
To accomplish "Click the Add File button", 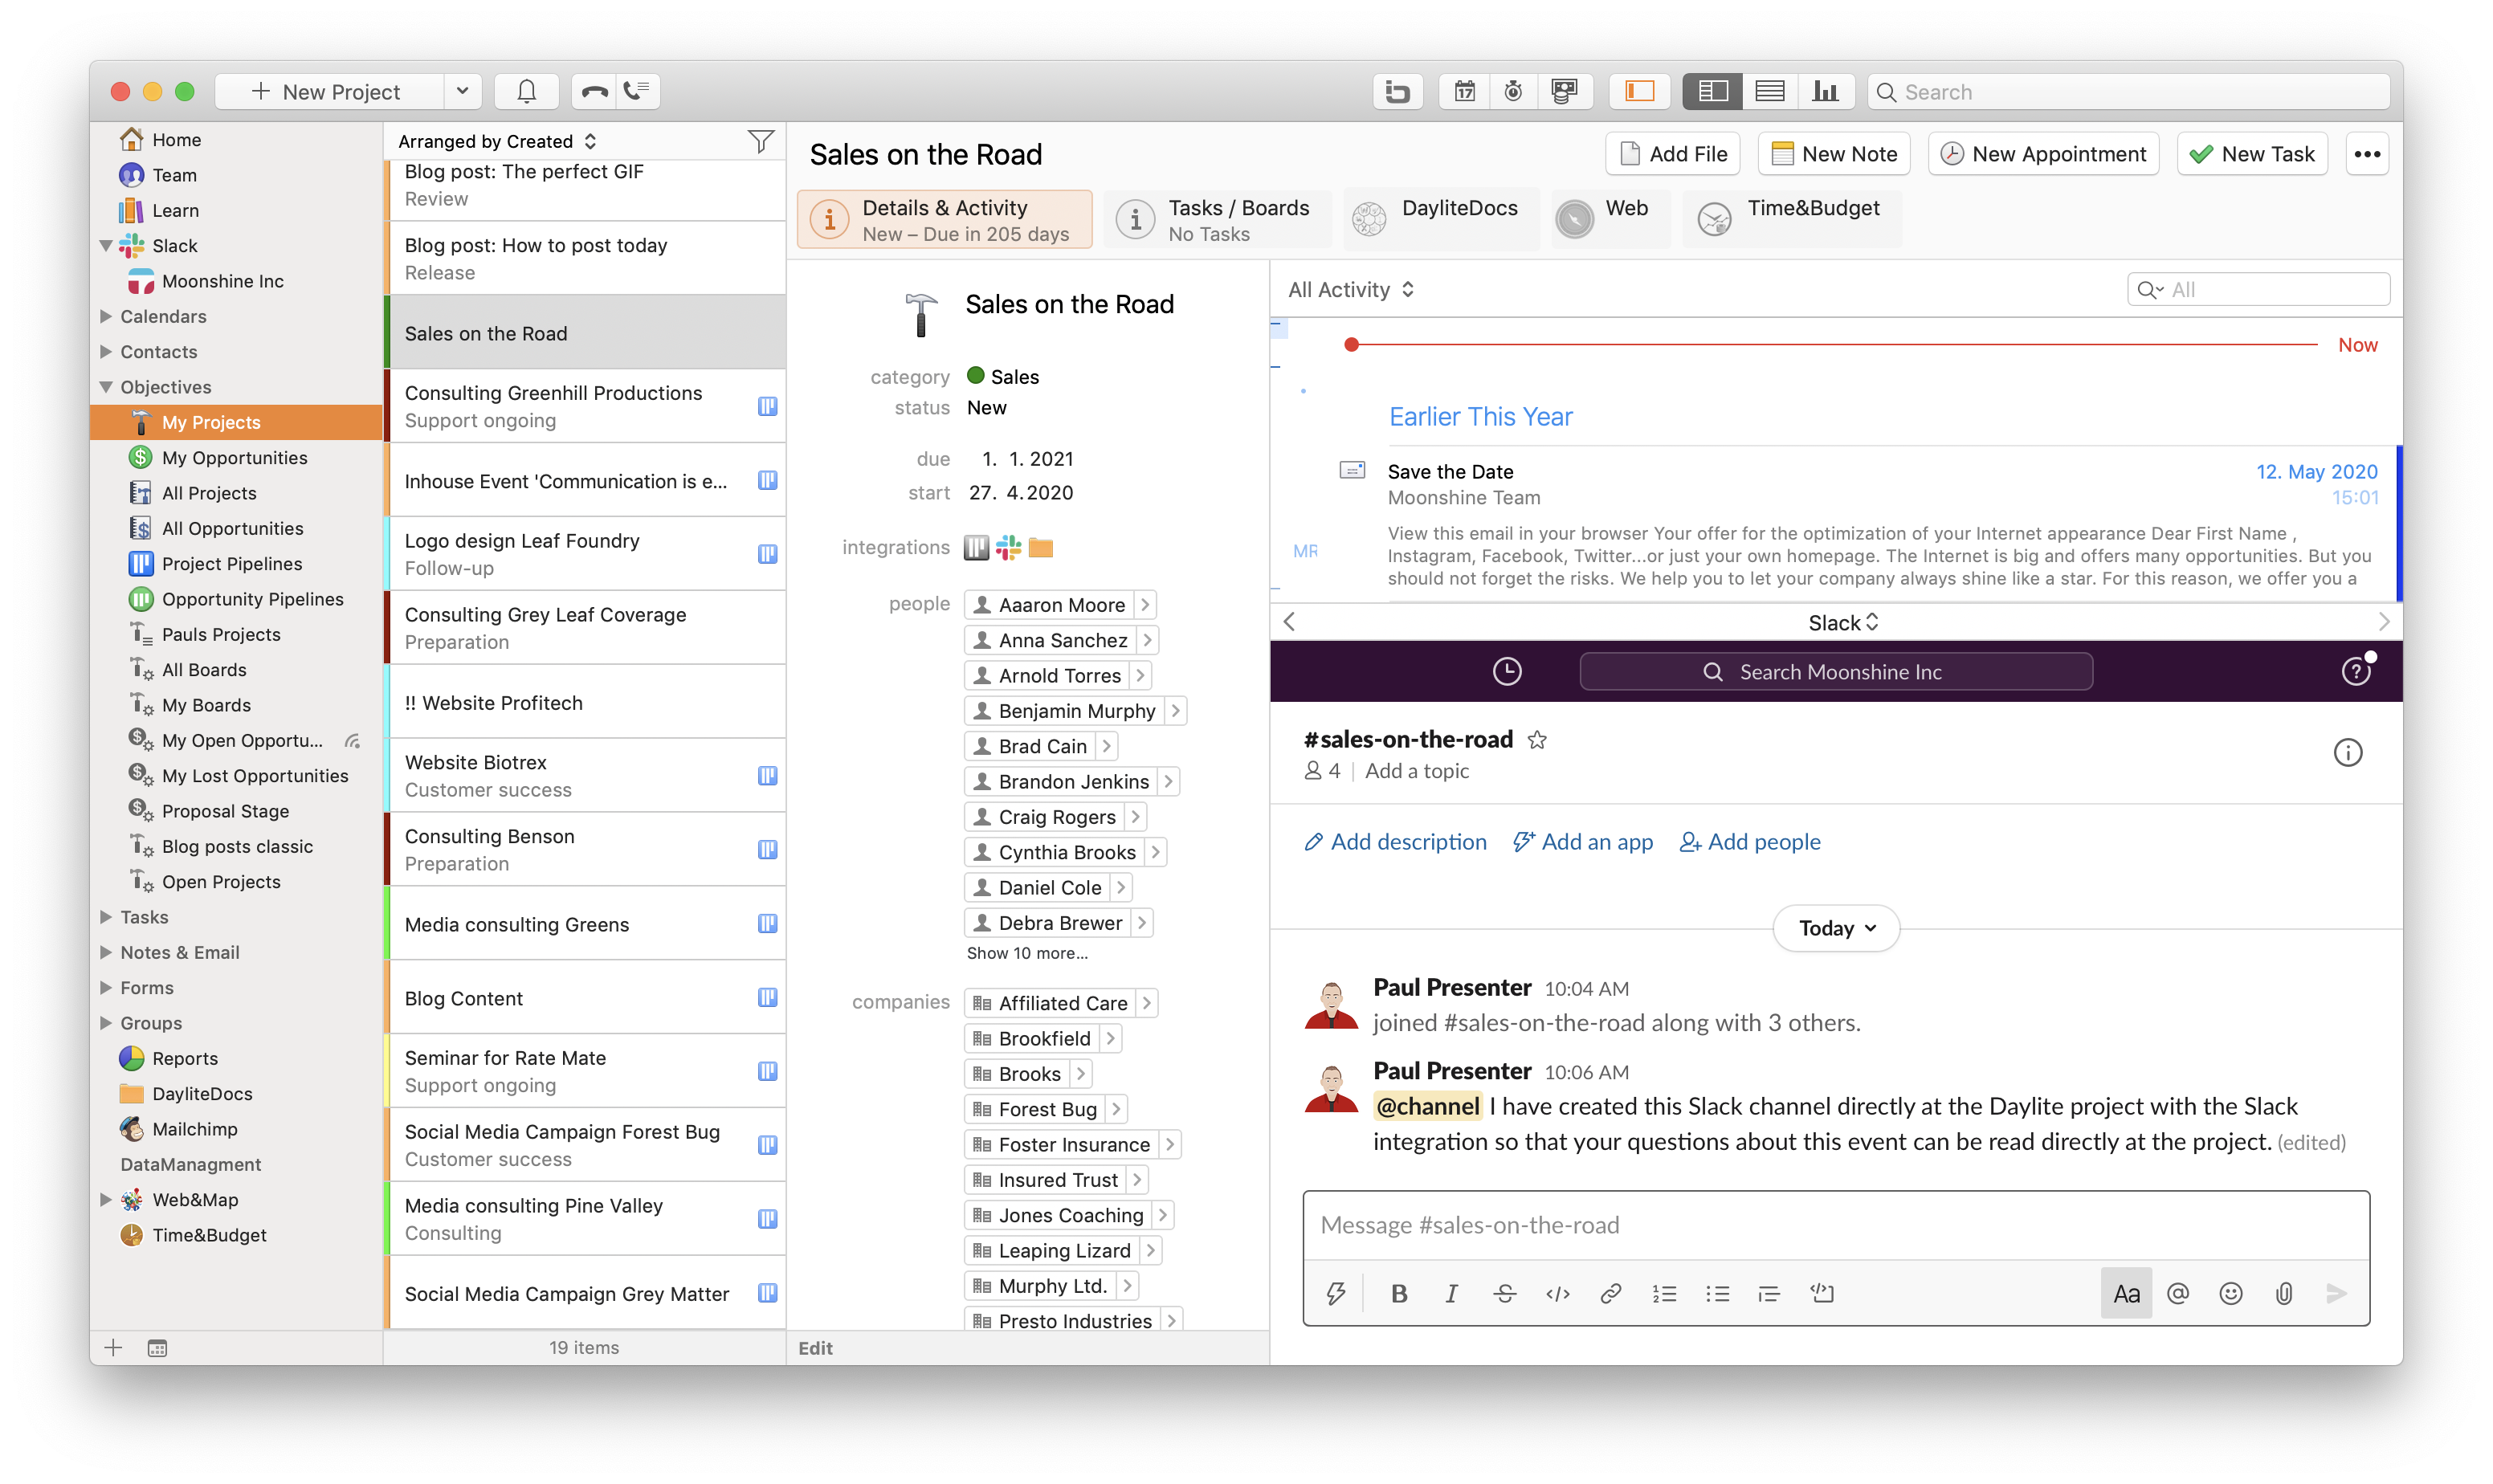I will pos(1672,154).
